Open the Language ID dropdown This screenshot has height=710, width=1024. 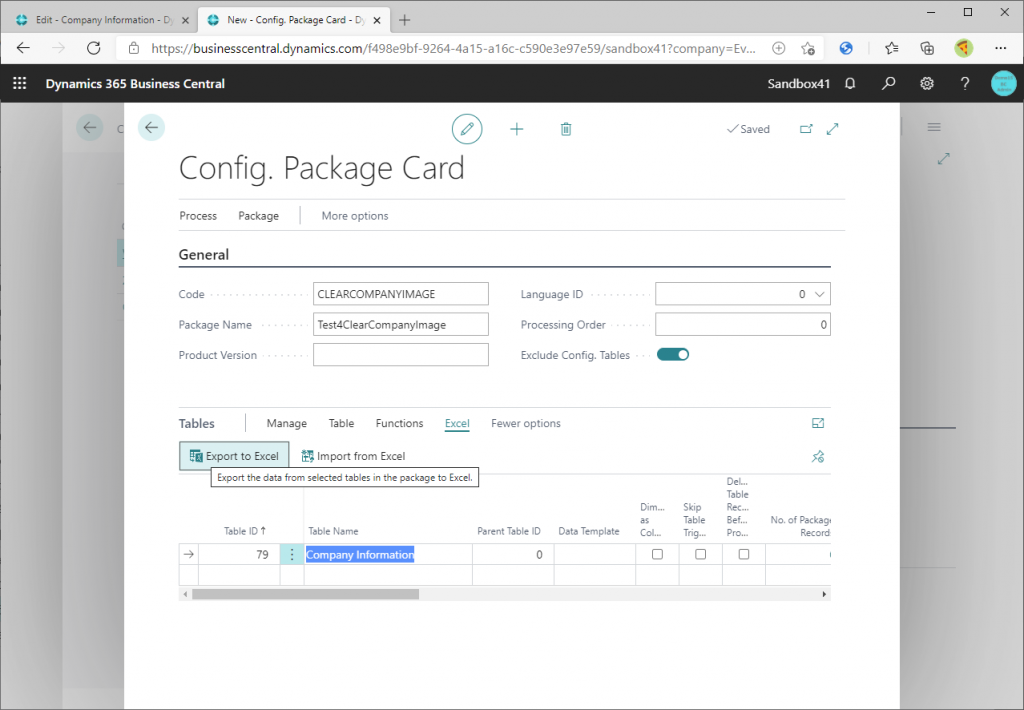[820, 294]
